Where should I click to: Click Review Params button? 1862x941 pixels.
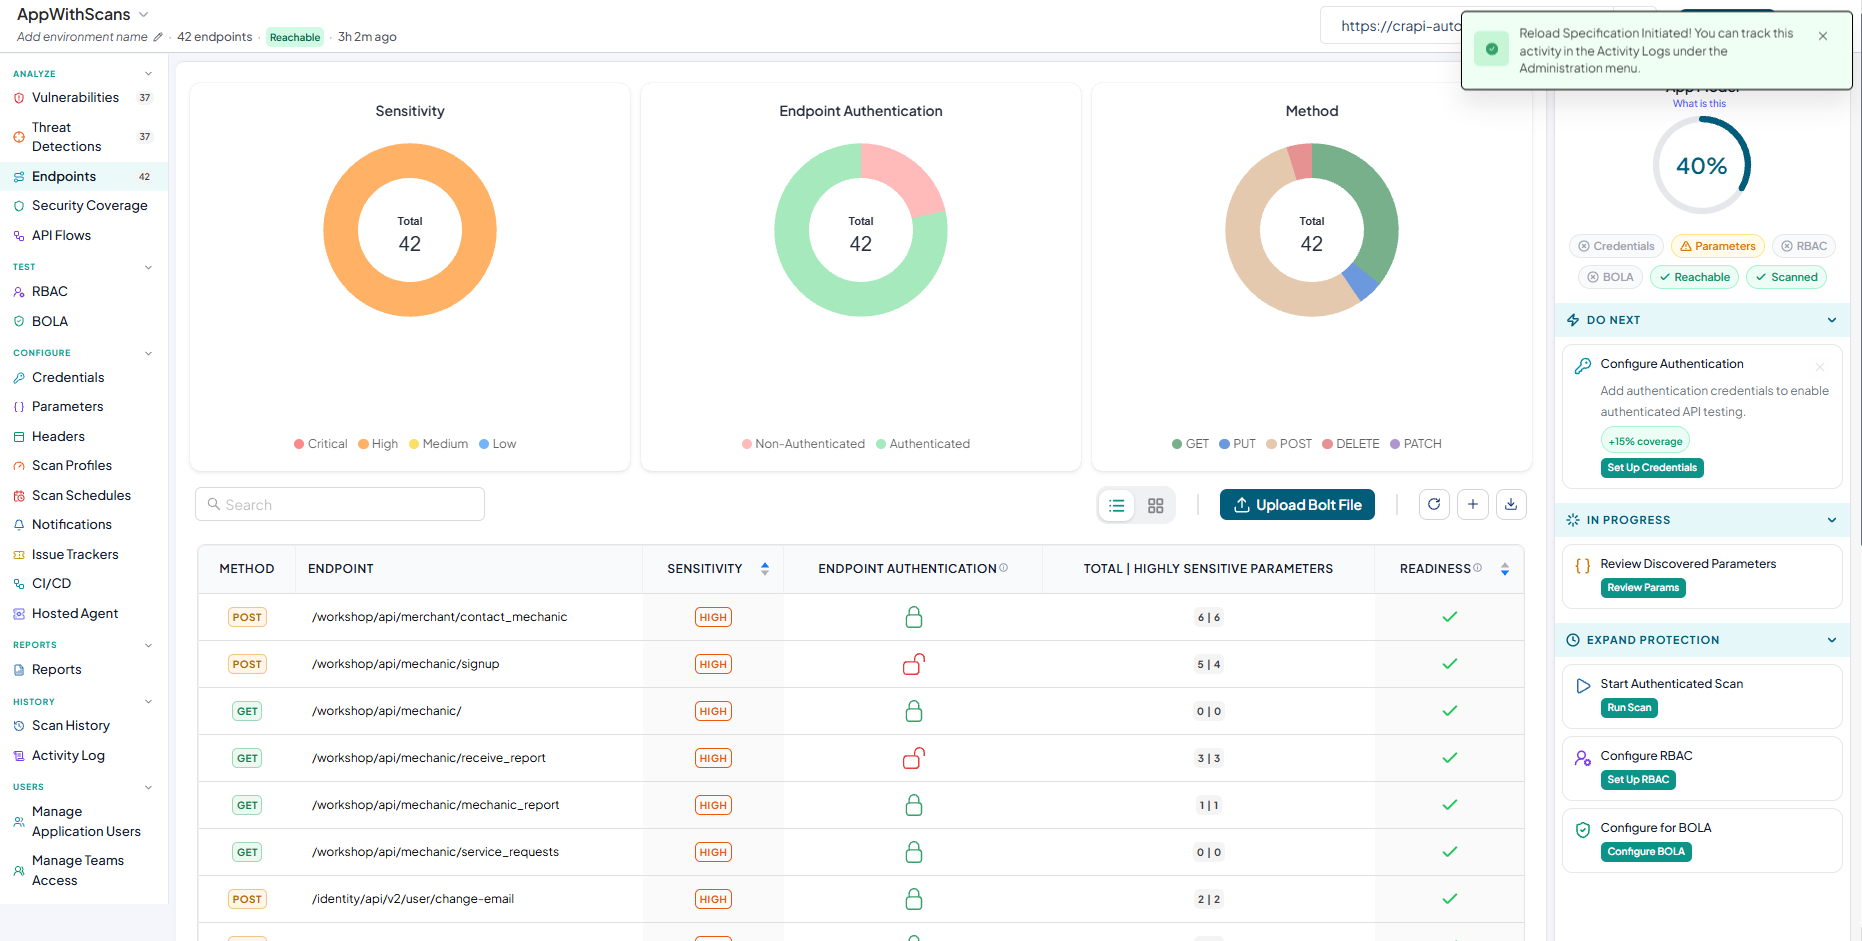tap(1643, 588)
